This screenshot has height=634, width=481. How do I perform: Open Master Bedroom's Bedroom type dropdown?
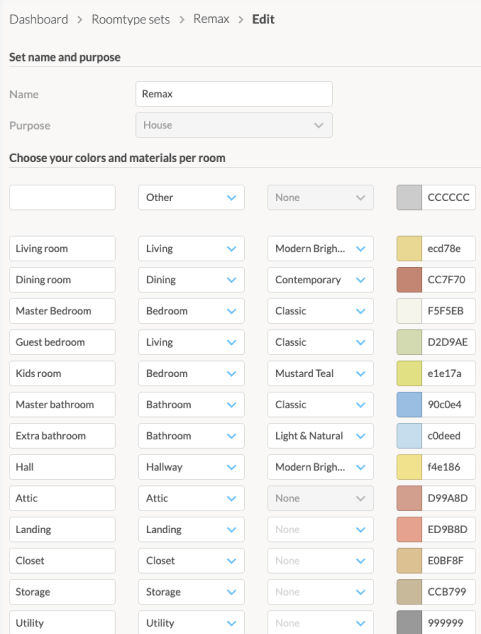click(191, 311)
